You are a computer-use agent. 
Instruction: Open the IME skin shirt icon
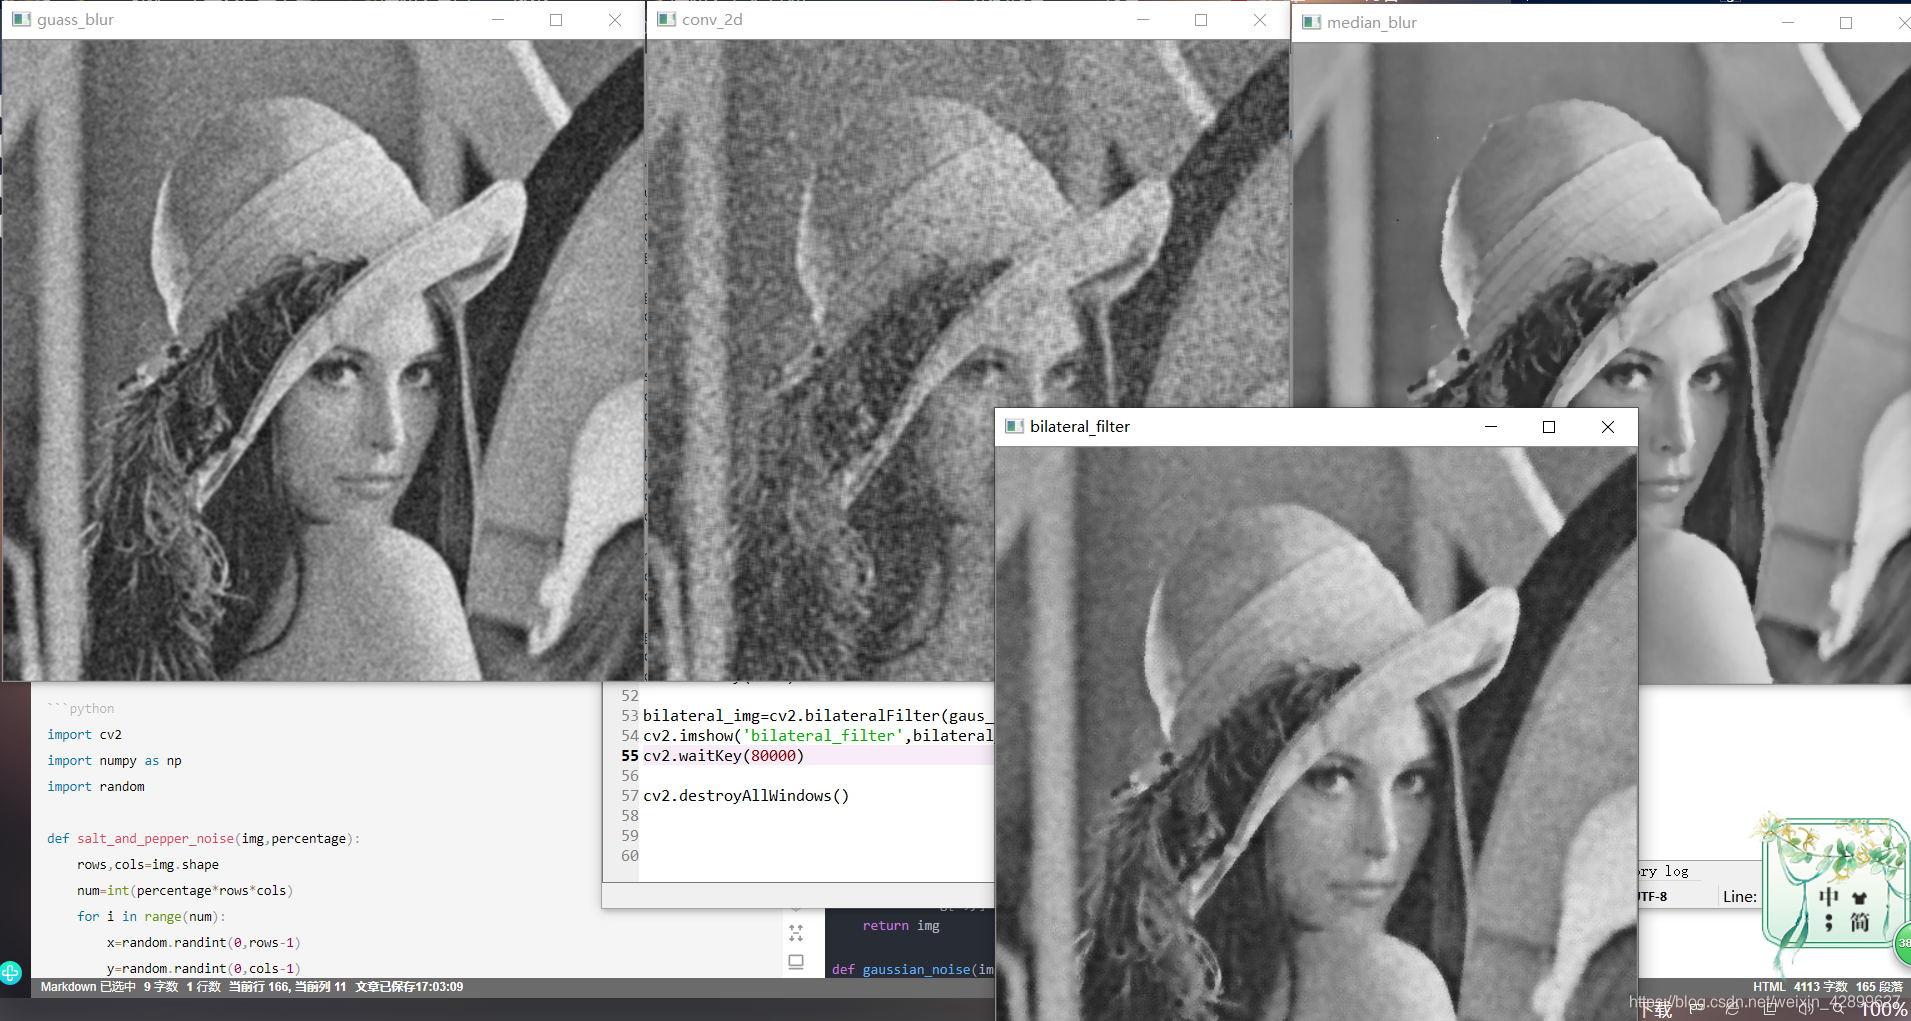pos(1859,897)
